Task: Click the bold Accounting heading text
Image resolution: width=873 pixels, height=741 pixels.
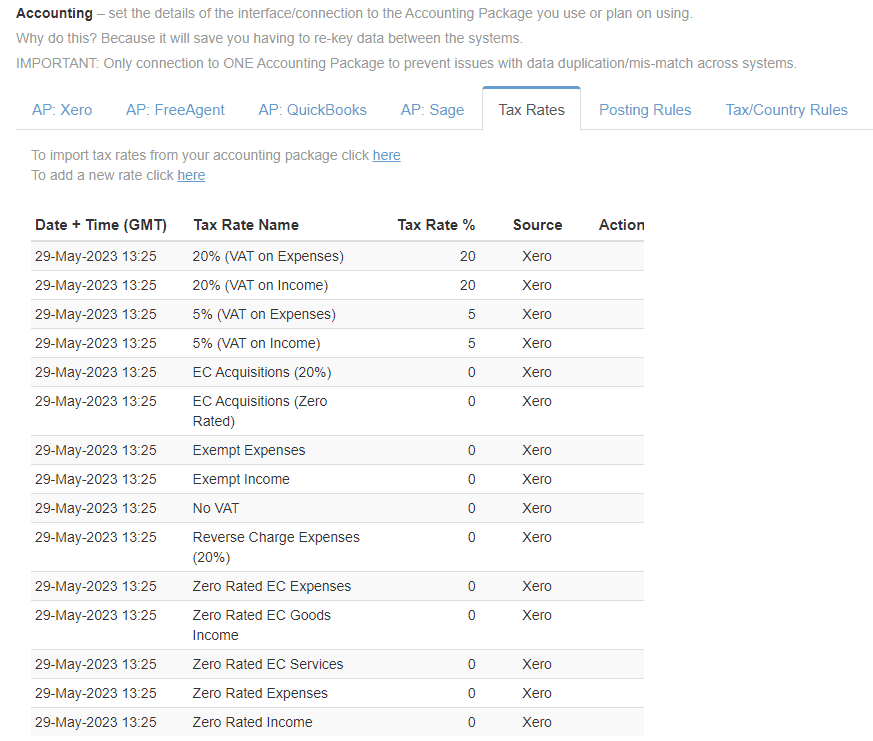Action: [x=55, y=13]
